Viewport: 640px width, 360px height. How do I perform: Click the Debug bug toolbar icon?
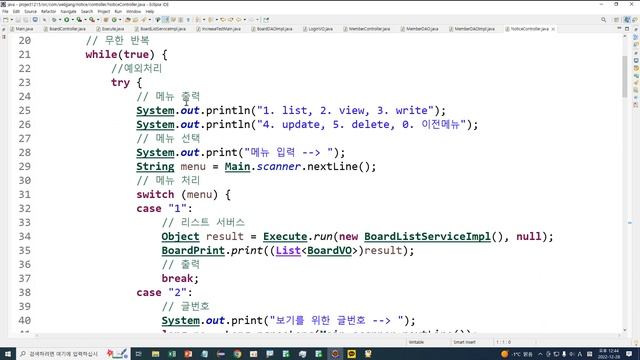(53, 20)
